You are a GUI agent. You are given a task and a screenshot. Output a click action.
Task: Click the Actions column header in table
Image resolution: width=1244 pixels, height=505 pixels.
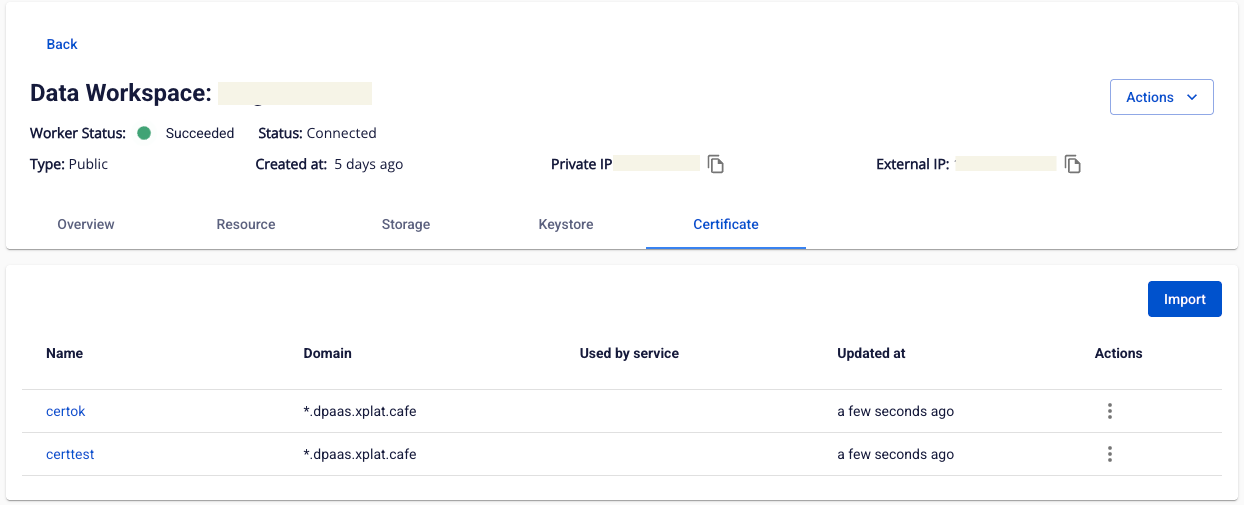(1118, 353)
